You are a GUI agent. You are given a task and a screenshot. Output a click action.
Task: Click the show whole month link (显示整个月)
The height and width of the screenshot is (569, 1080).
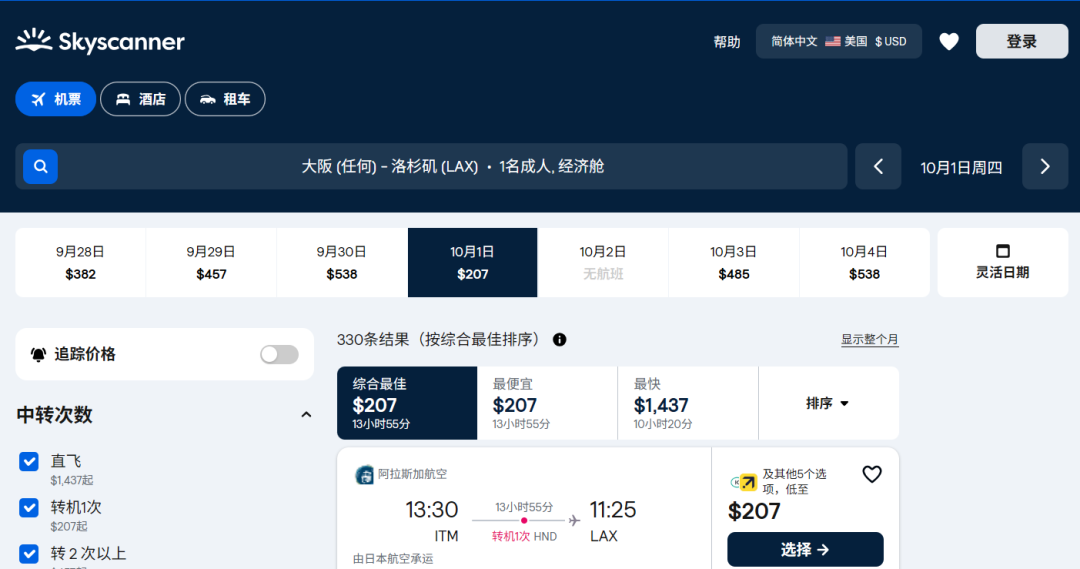coord(869,340)
